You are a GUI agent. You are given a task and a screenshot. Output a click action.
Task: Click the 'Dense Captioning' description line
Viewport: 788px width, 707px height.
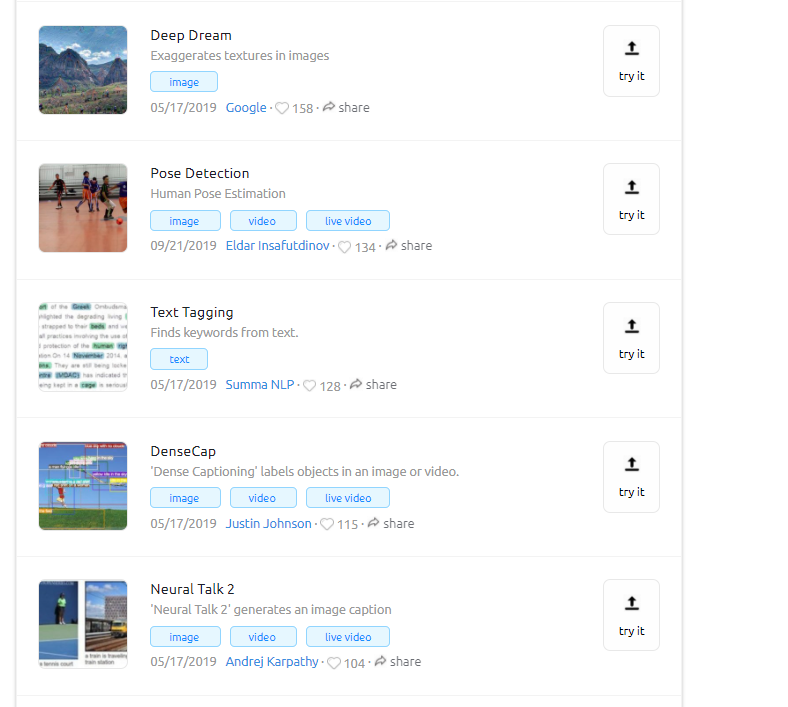tap(305, 472)
